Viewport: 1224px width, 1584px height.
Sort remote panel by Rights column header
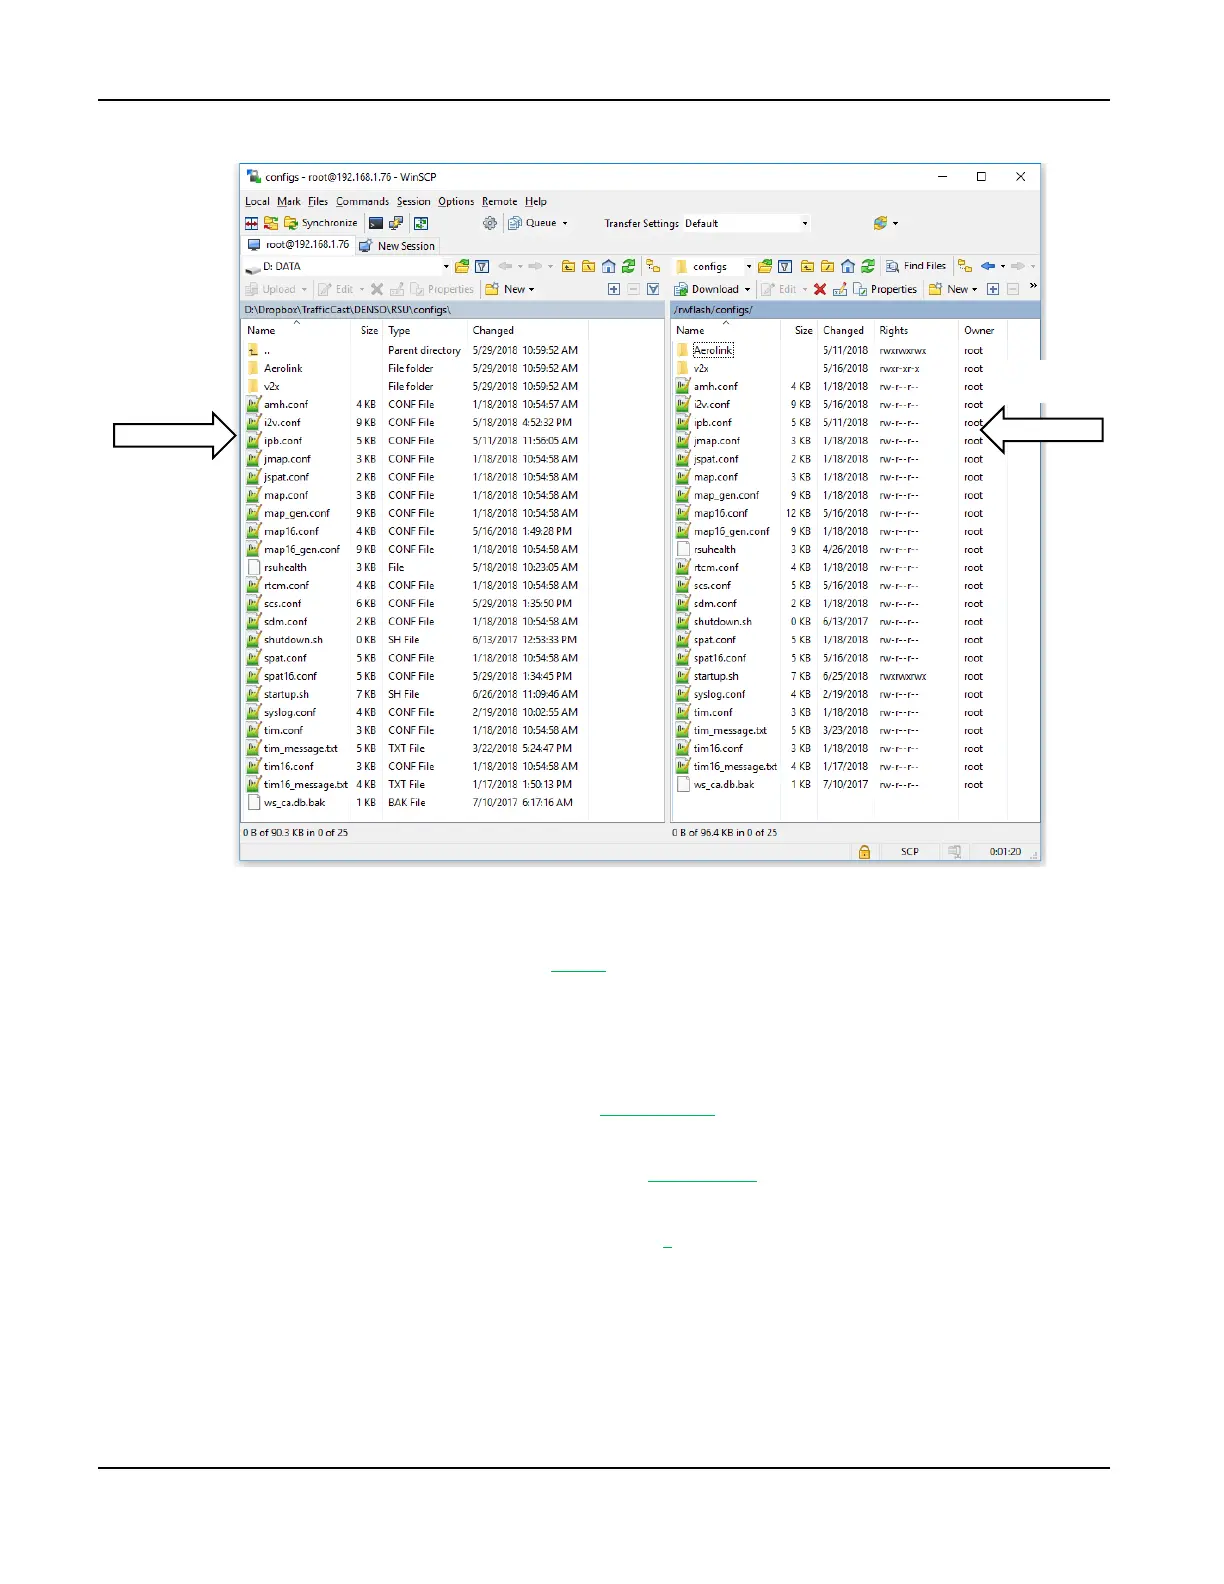(916, 330)
